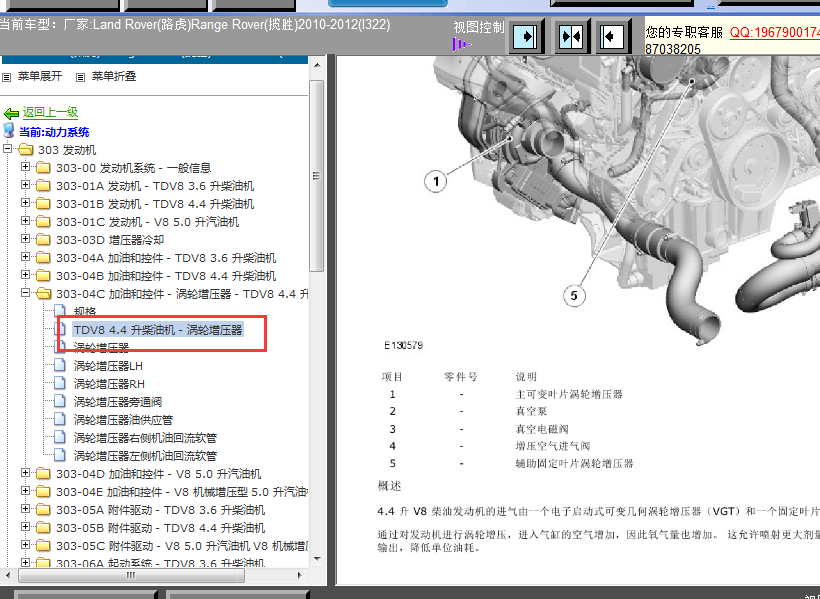Select 303-05C 附件驱动 V8 5.0 folder
This screenshot has width=820, height=599.
click(x=181, y=546)
